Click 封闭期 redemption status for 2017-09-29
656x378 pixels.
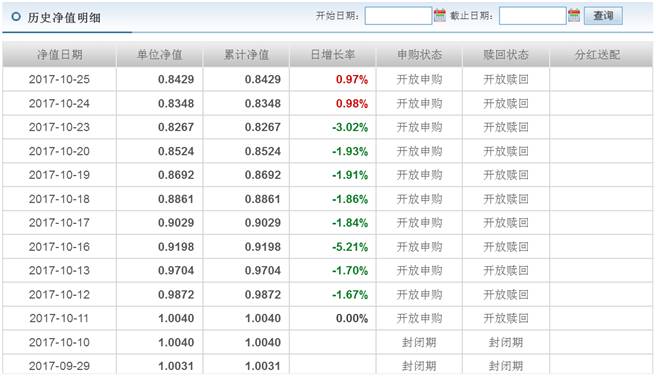(x=506, y=366)
